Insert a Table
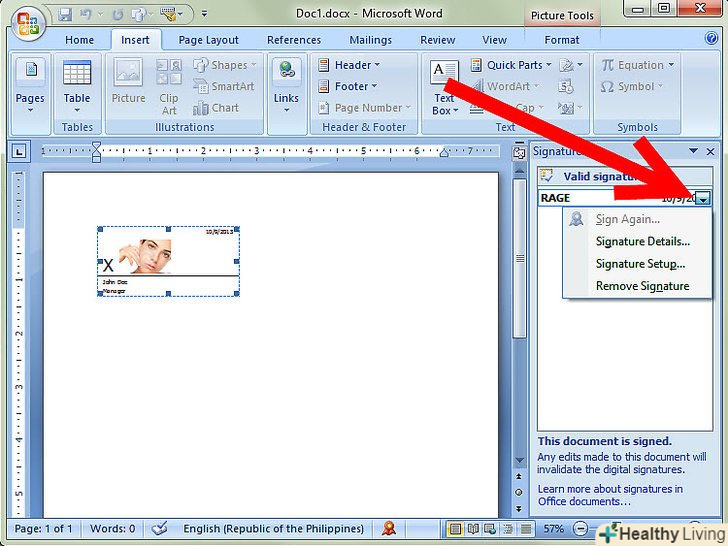Image resolution: width=728 pixels, height=546 pixels. [x=77, y=87]
